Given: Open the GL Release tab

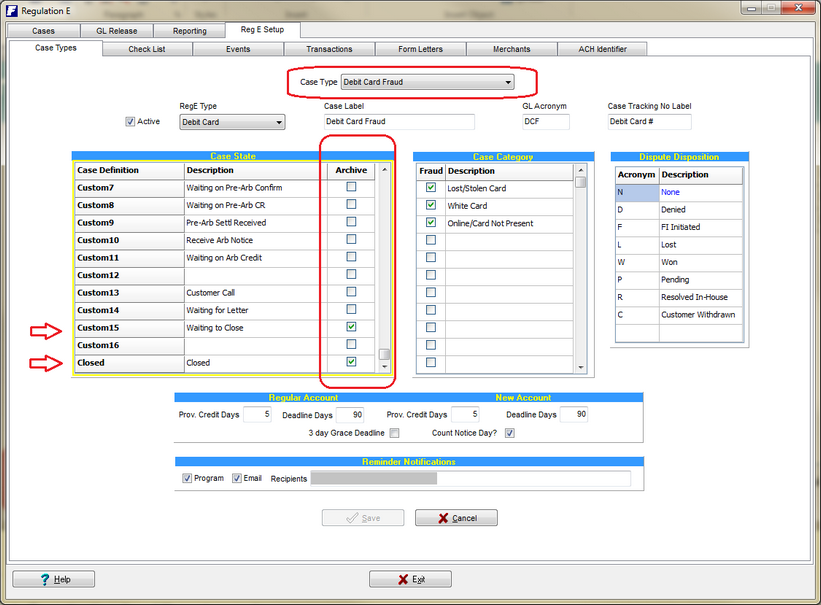Looking at the screenshot, I should click(116, 31).
